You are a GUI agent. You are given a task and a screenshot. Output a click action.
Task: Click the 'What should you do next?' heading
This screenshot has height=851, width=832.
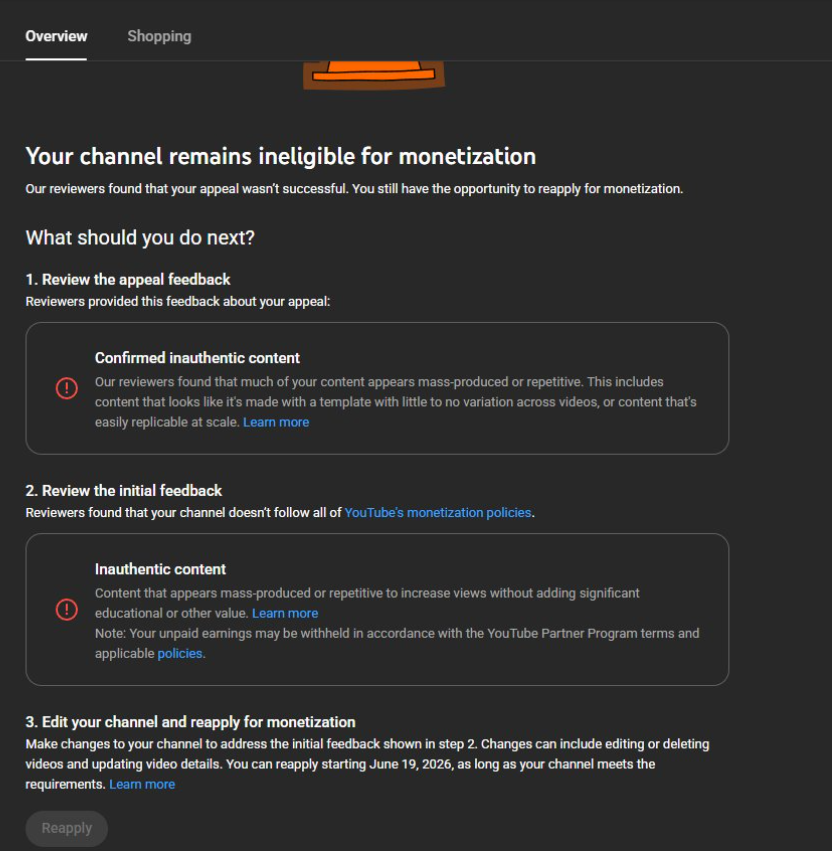[x=140, y=238]
